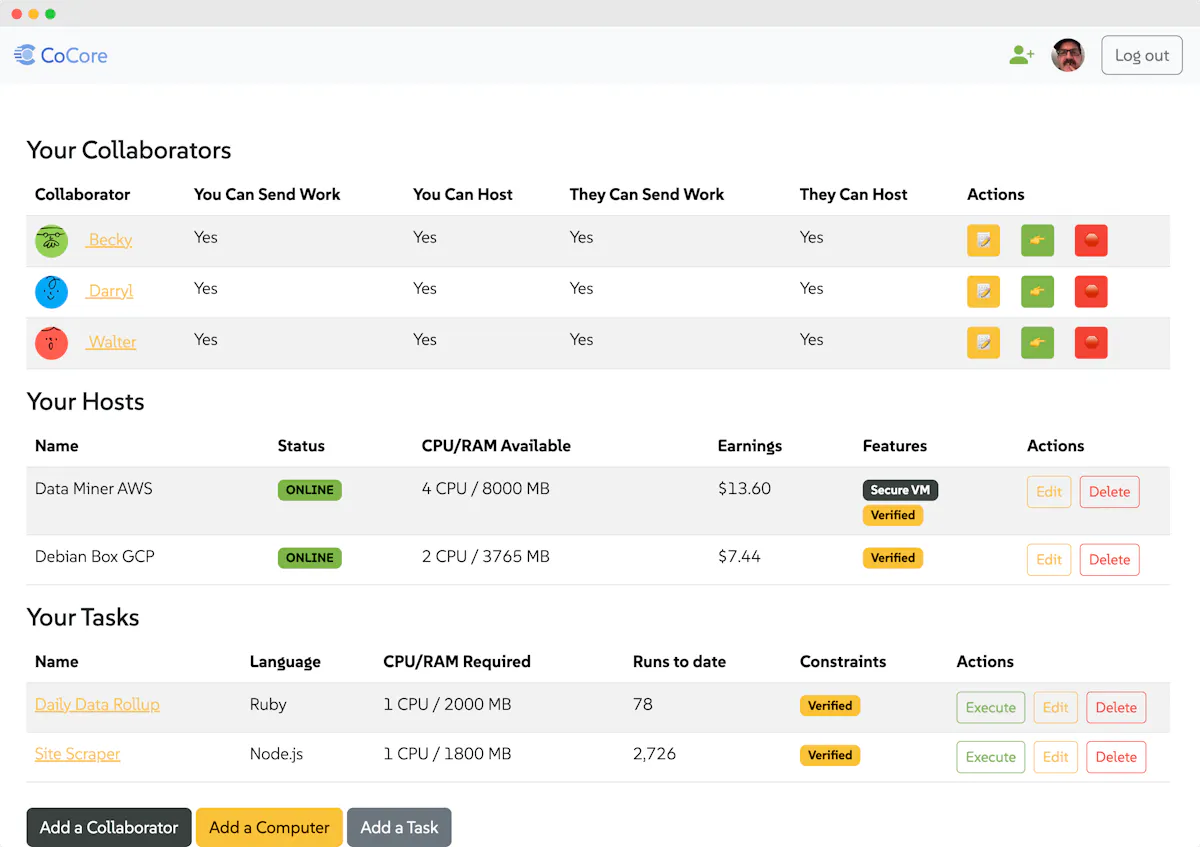Click Darryl's blue avatar
This screenshot has height=847, width=1200.
[51, 291]
